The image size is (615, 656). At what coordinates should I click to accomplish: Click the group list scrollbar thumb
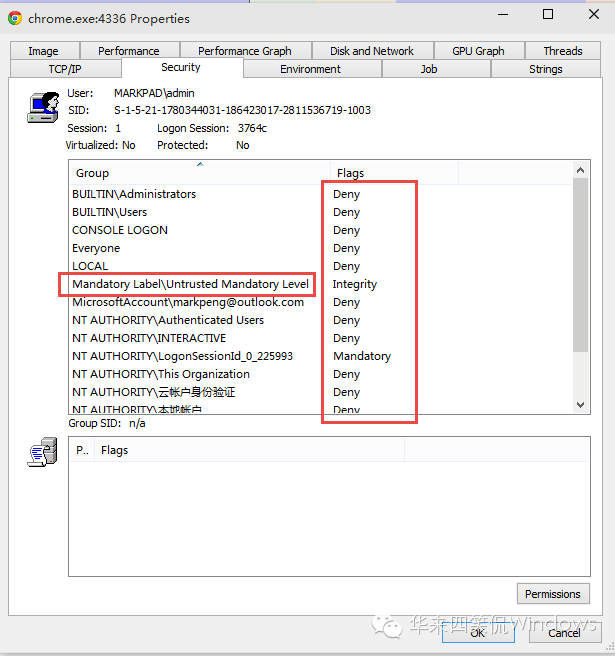click(x=580, y=265)
